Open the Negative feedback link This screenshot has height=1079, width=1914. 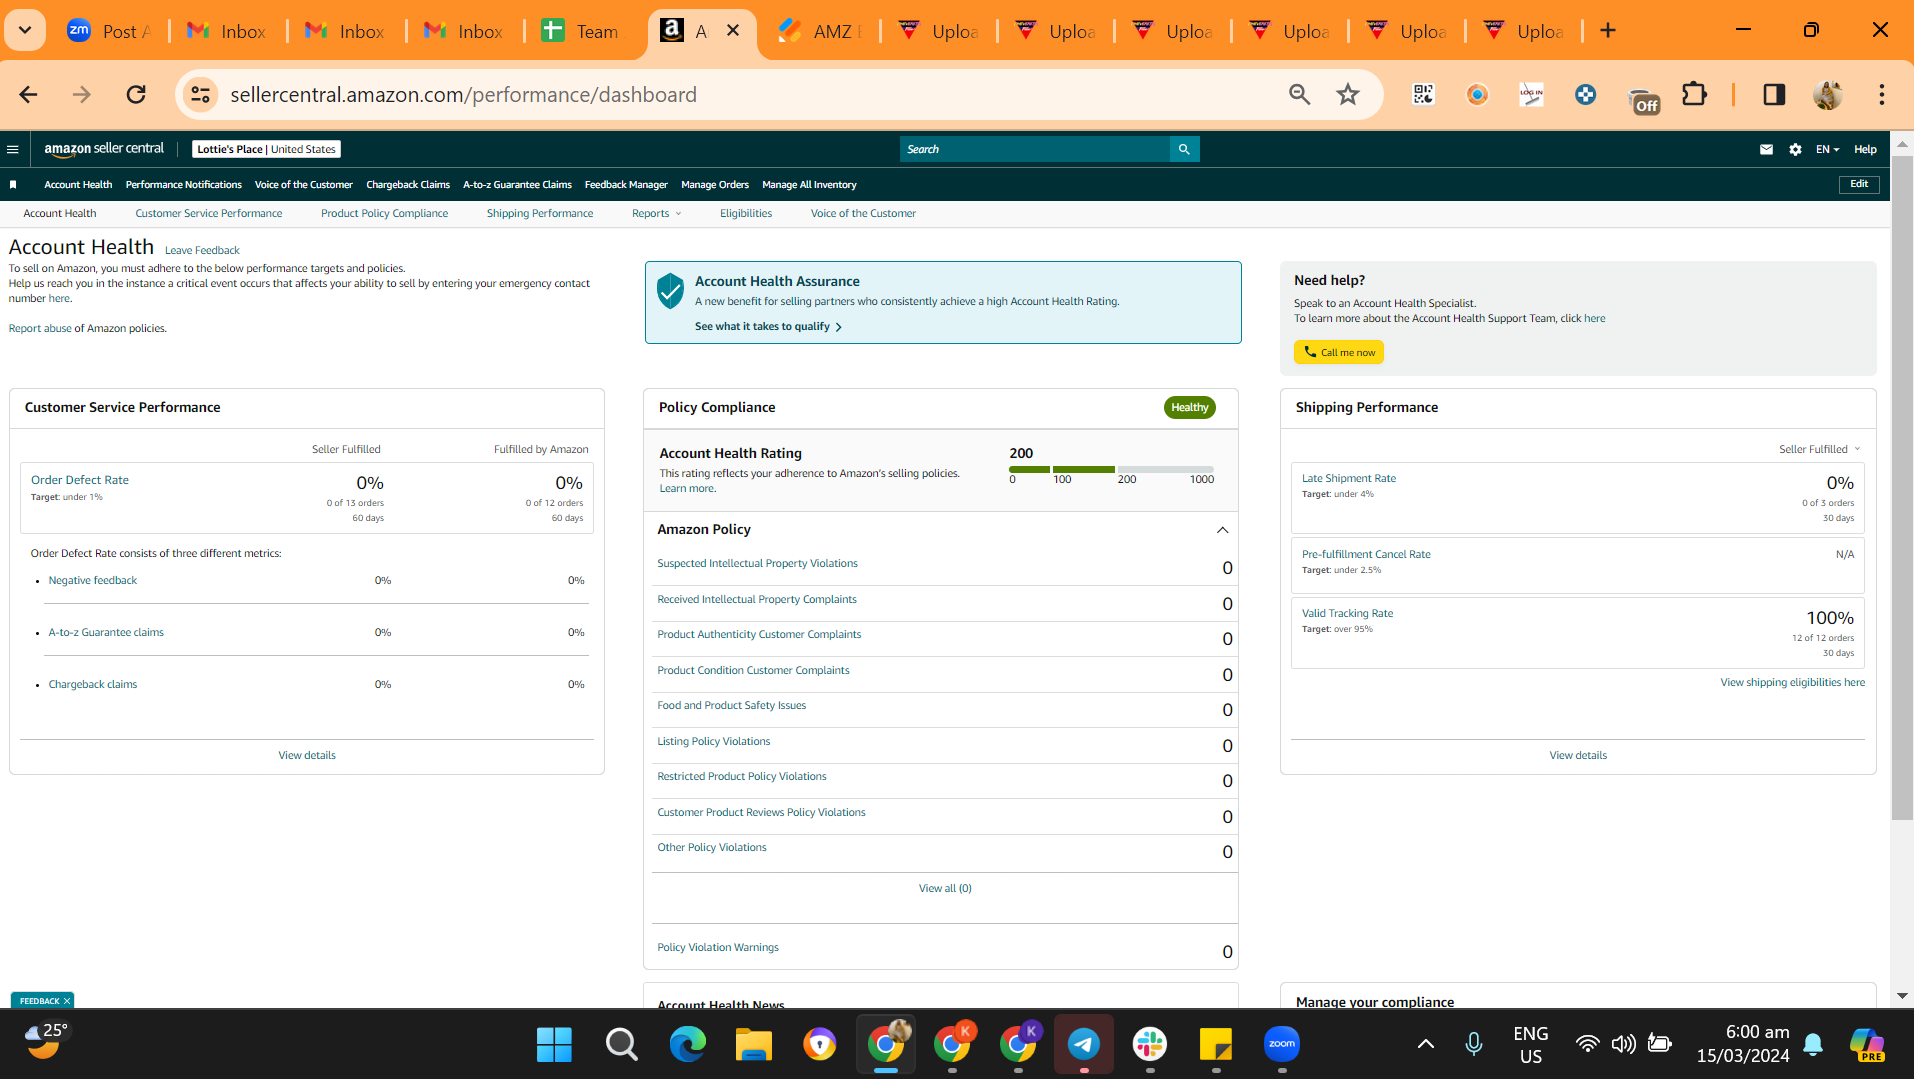93,581
